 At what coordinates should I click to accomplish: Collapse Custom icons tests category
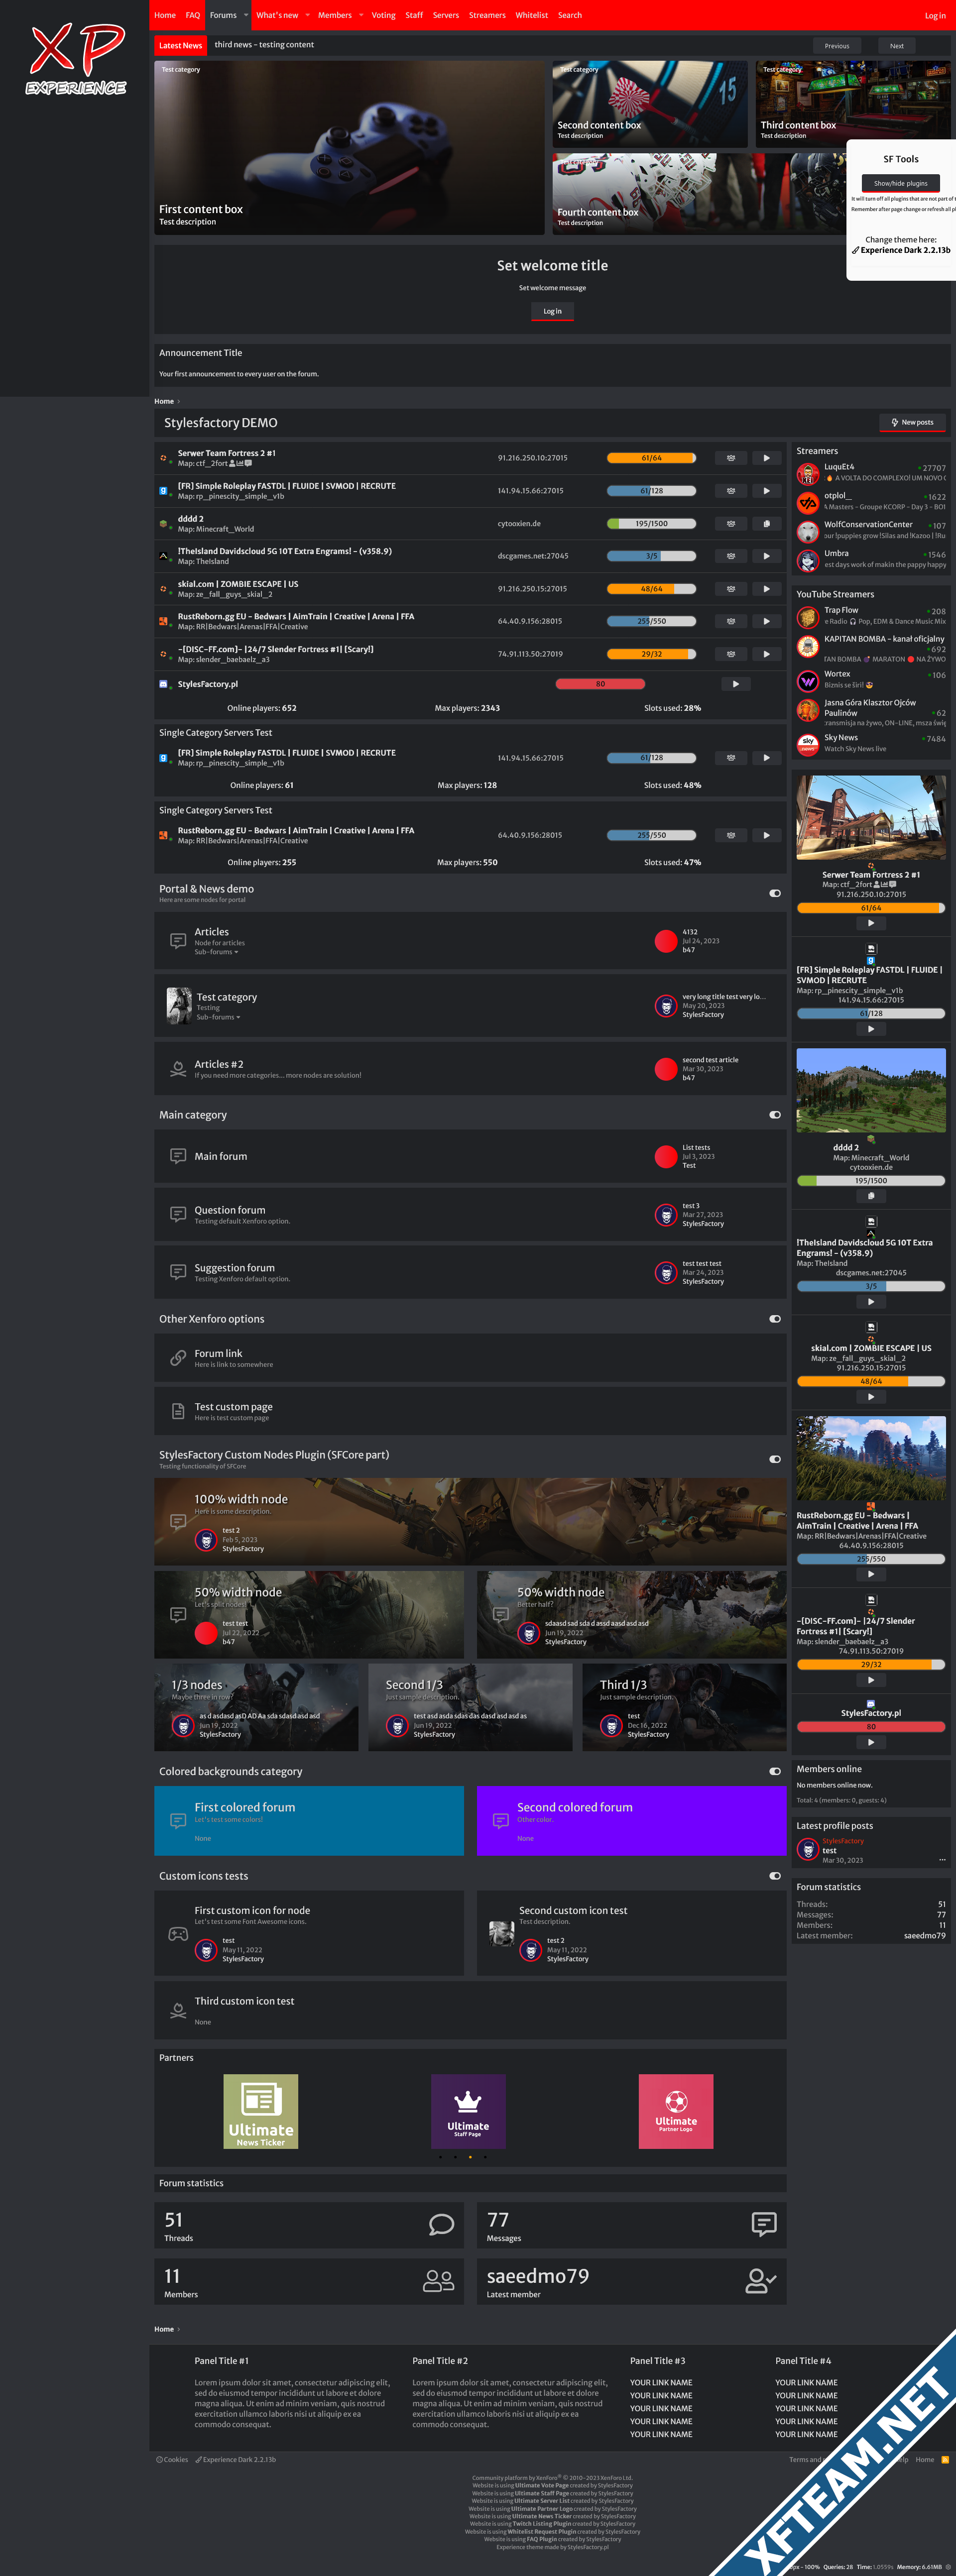(x=775, y=1876)
